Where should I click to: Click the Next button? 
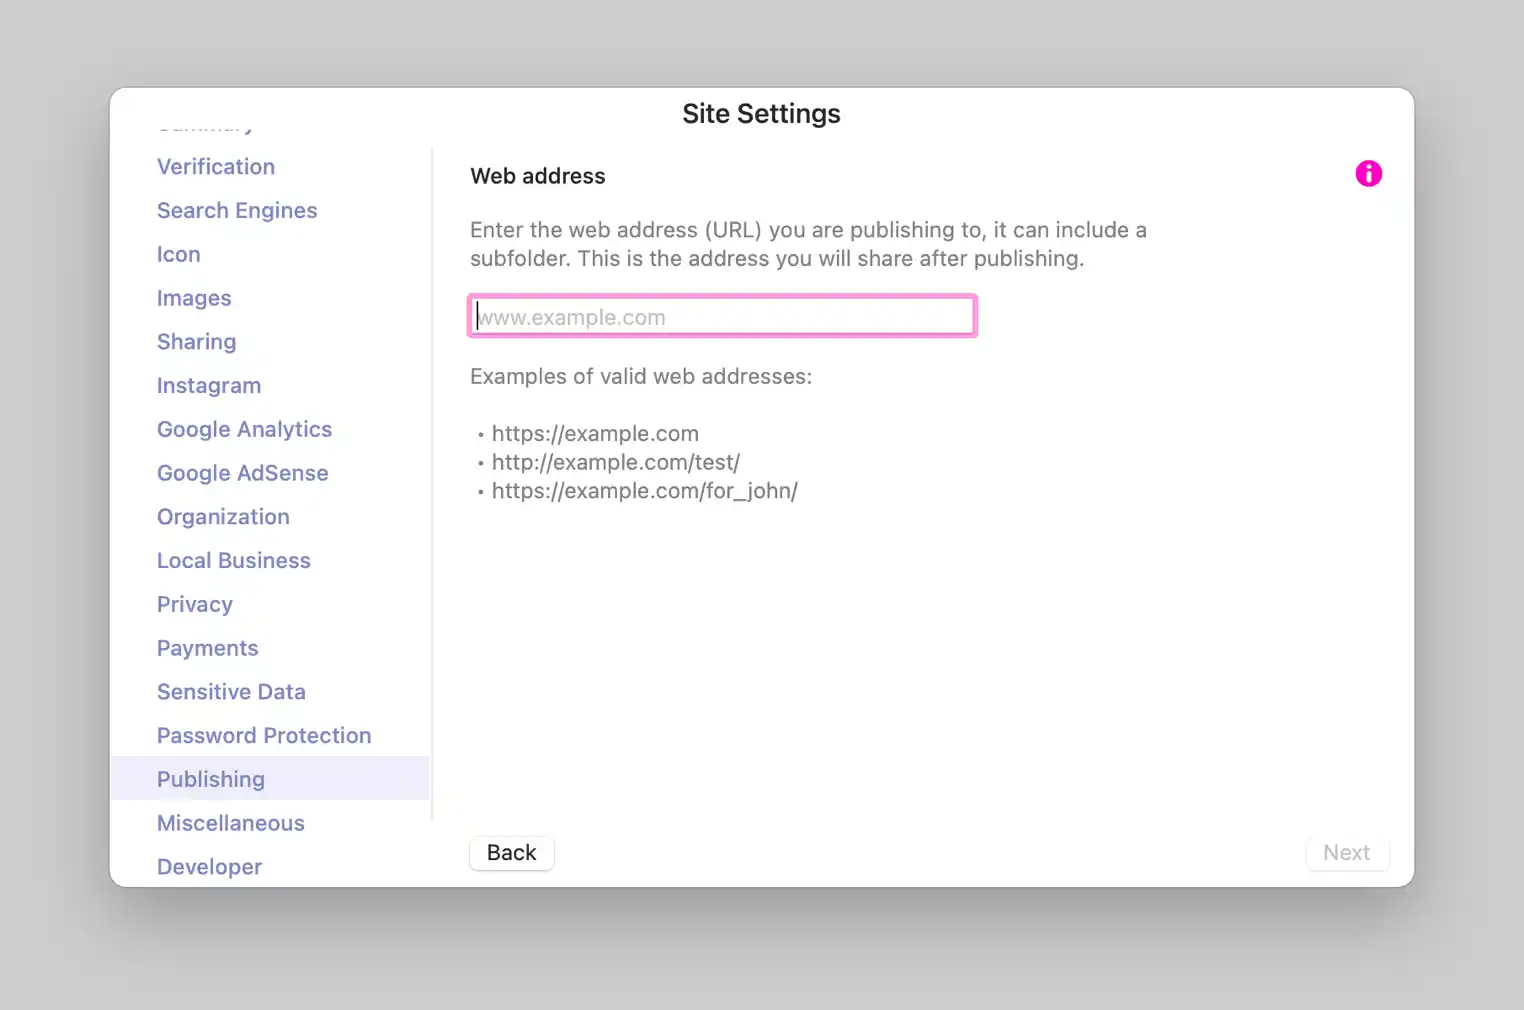coord(1346,853)
